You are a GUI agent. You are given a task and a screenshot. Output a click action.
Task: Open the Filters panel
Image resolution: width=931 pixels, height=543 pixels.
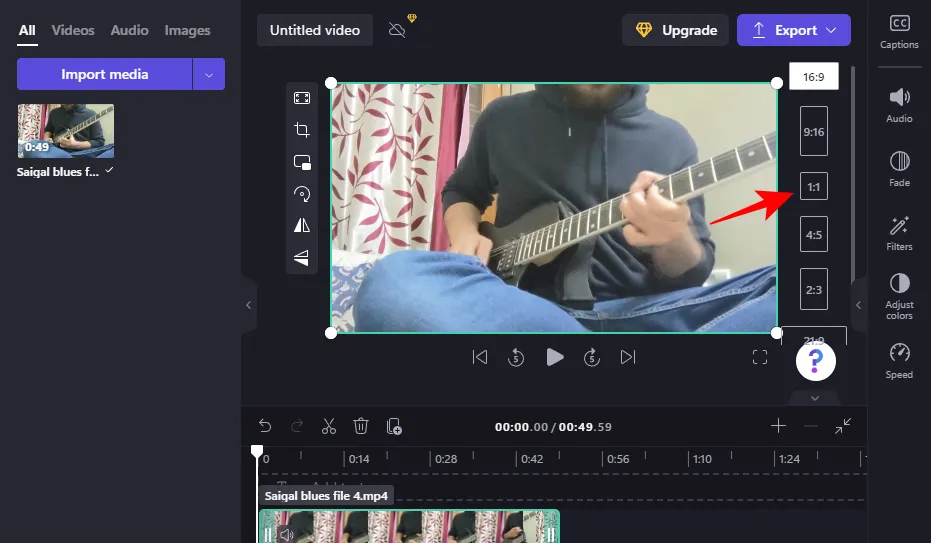[x=899, y=233]
